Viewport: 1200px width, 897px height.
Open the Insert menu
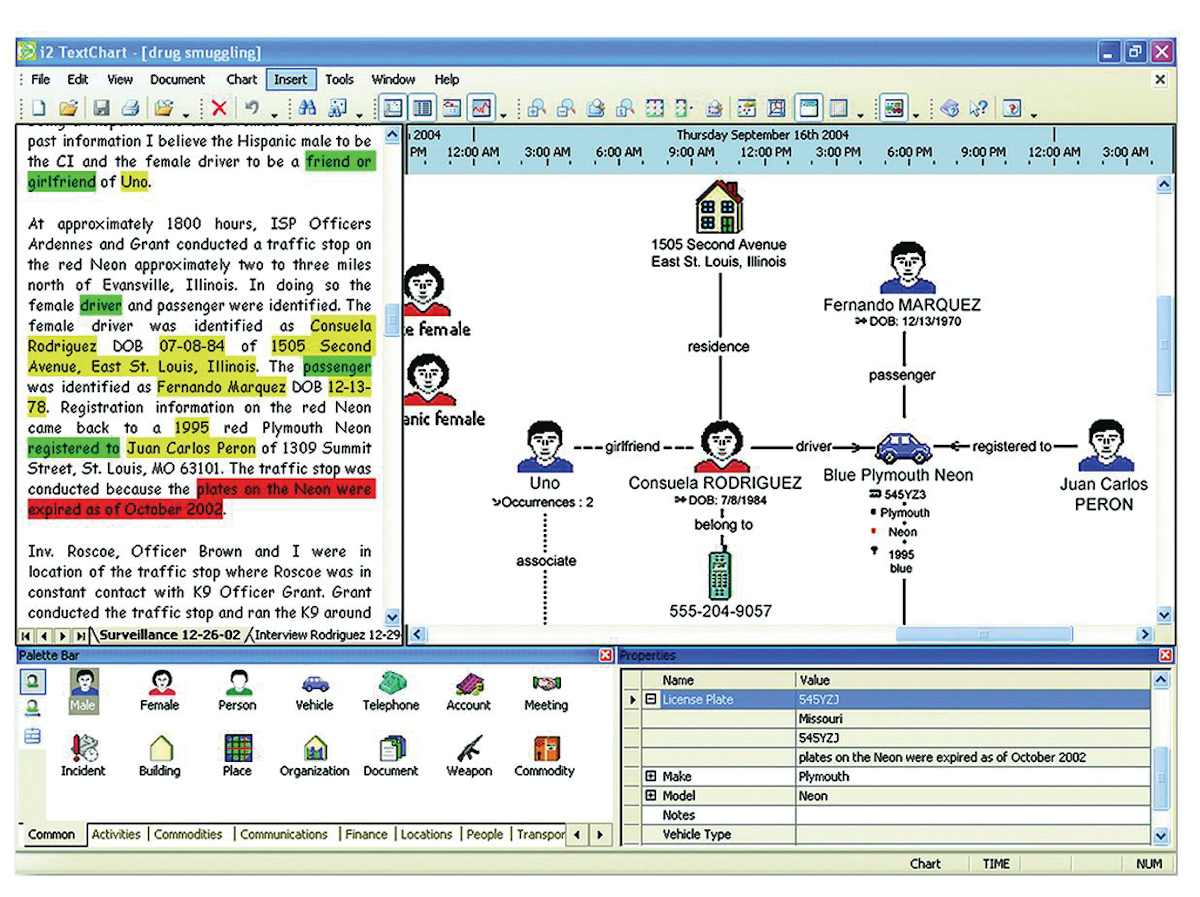coord(290,79)
